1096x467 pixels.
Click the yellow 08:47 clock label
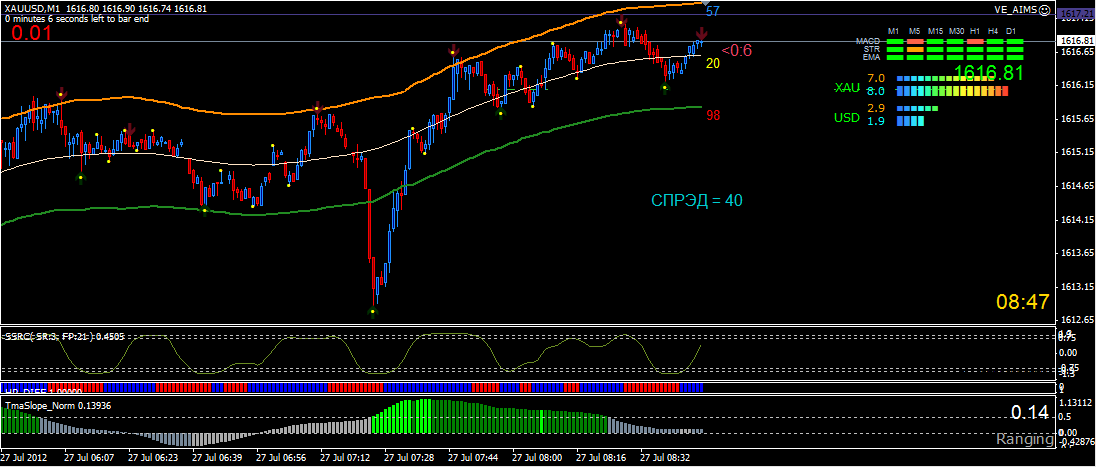coord(1023,302)
